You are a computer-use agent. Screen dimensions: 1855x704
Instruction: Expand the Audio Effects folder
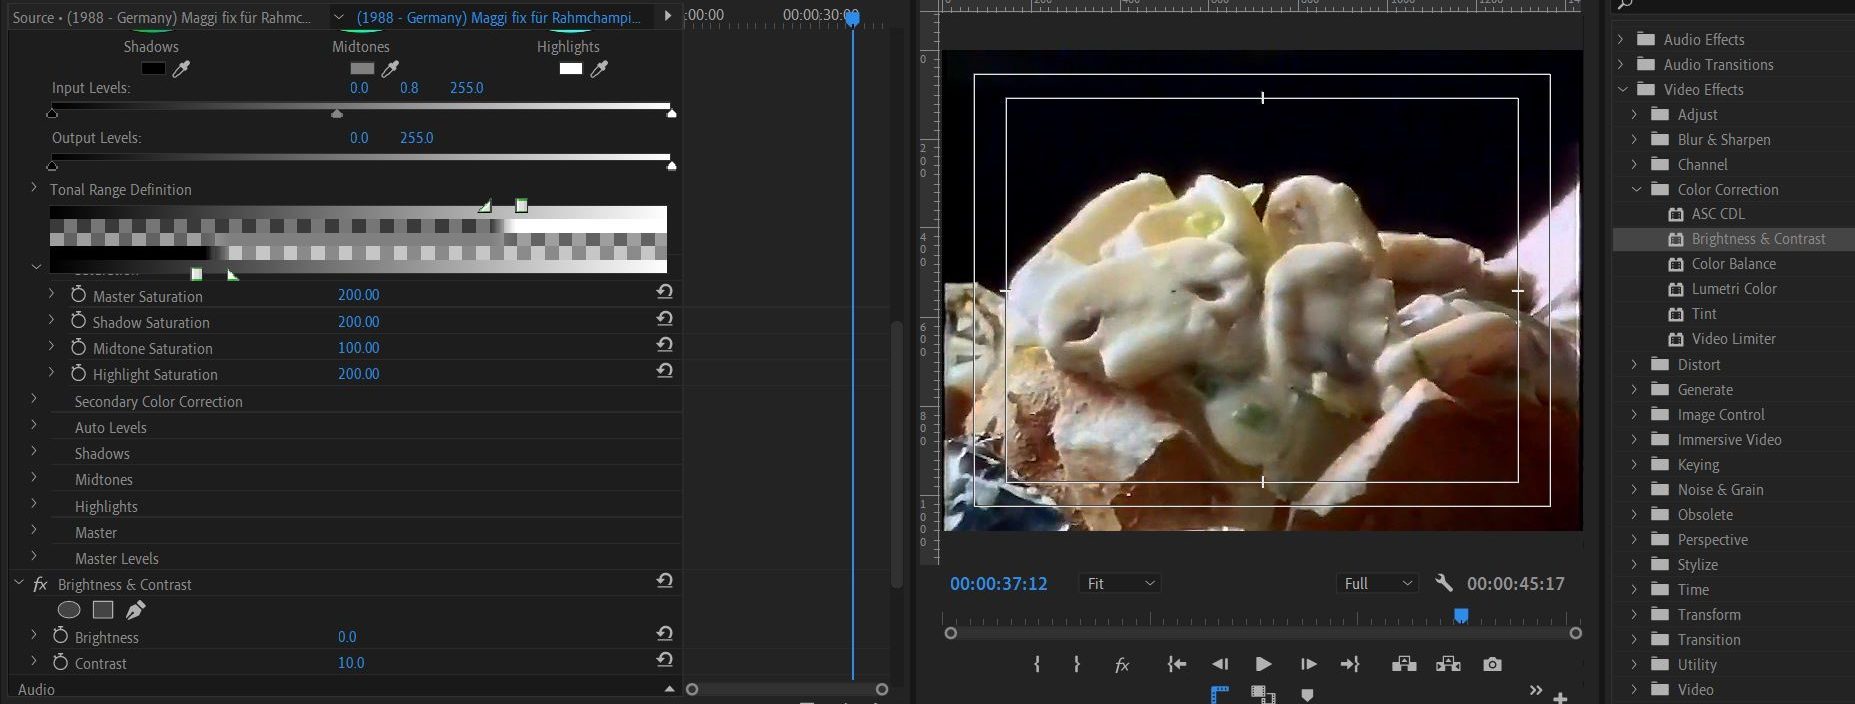pyautogui.click(x=1621, y=39)
